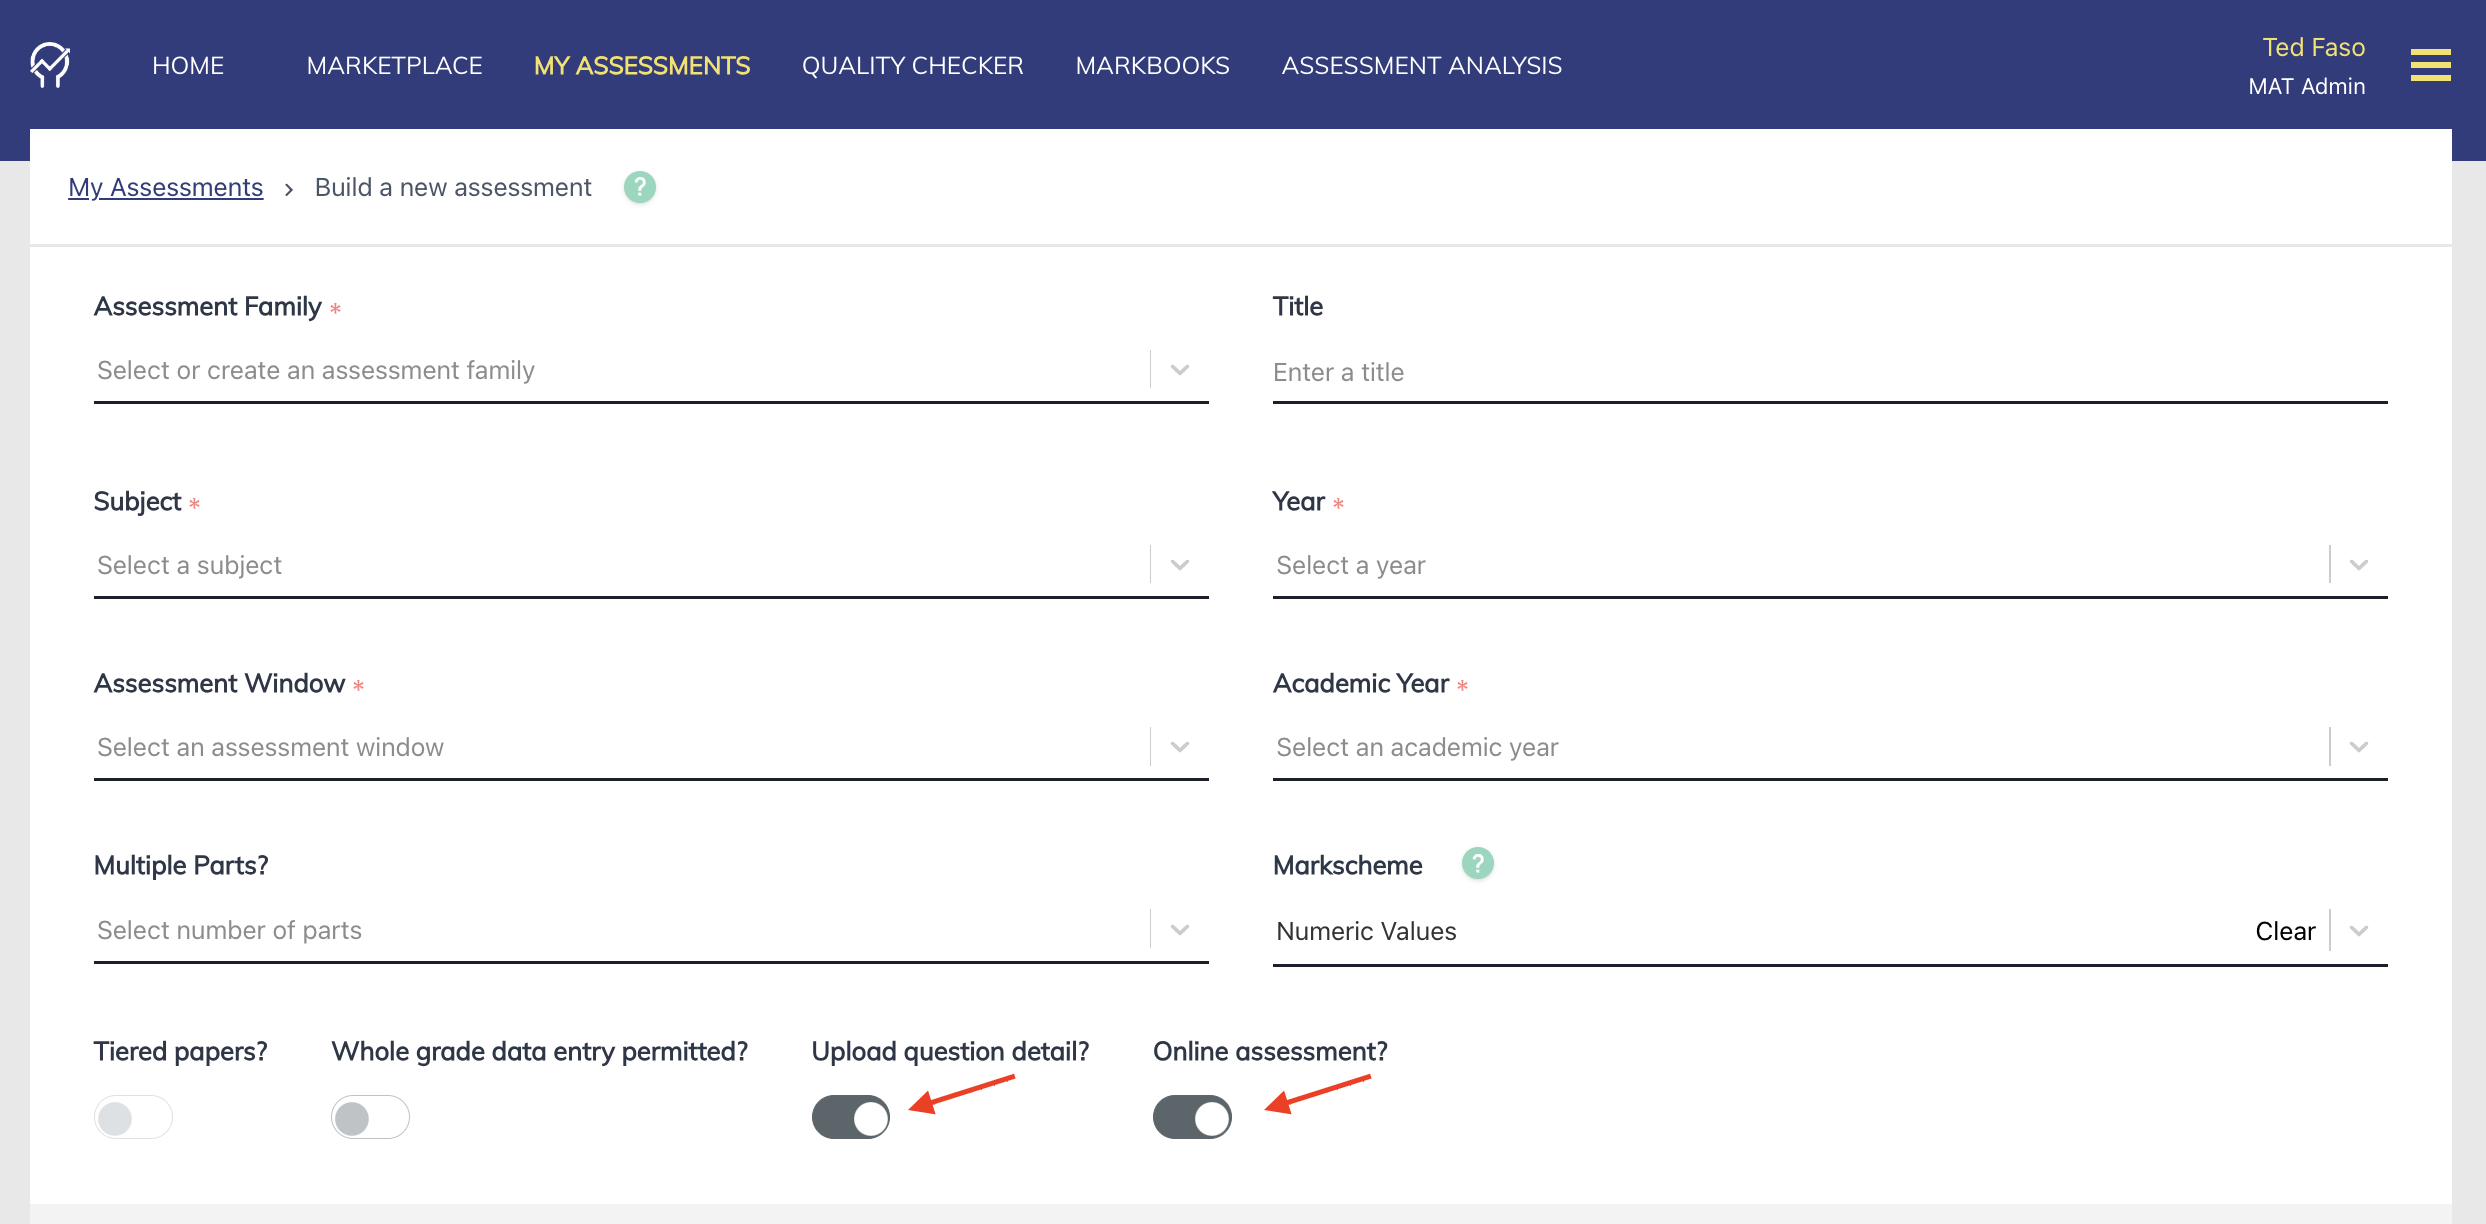Open the hamburger menu

click(x=2430, y=64)
